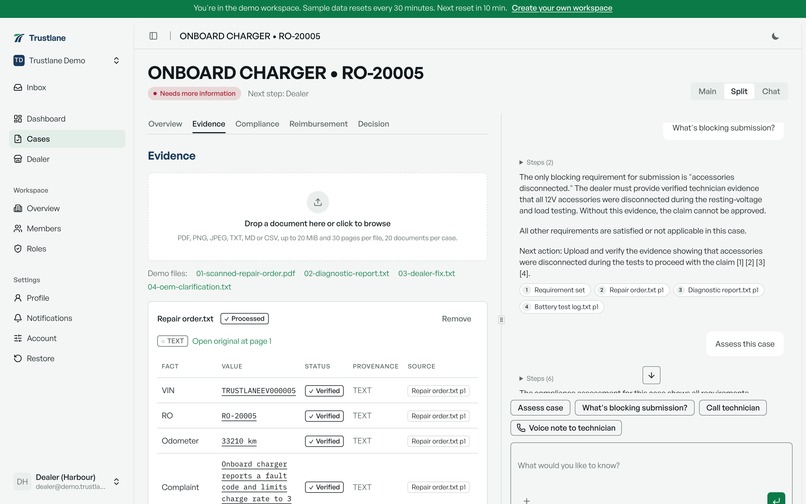
Task: Open demo file 04-oem-clarification.txt
Action: pos(189,287)
